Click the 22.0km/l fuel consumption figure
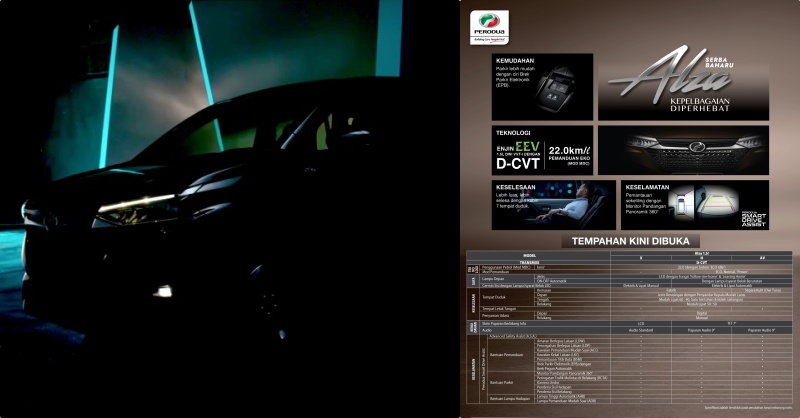The height and width of the screenshot is (418, 800). pyautogui.click(x=569, y=151)
